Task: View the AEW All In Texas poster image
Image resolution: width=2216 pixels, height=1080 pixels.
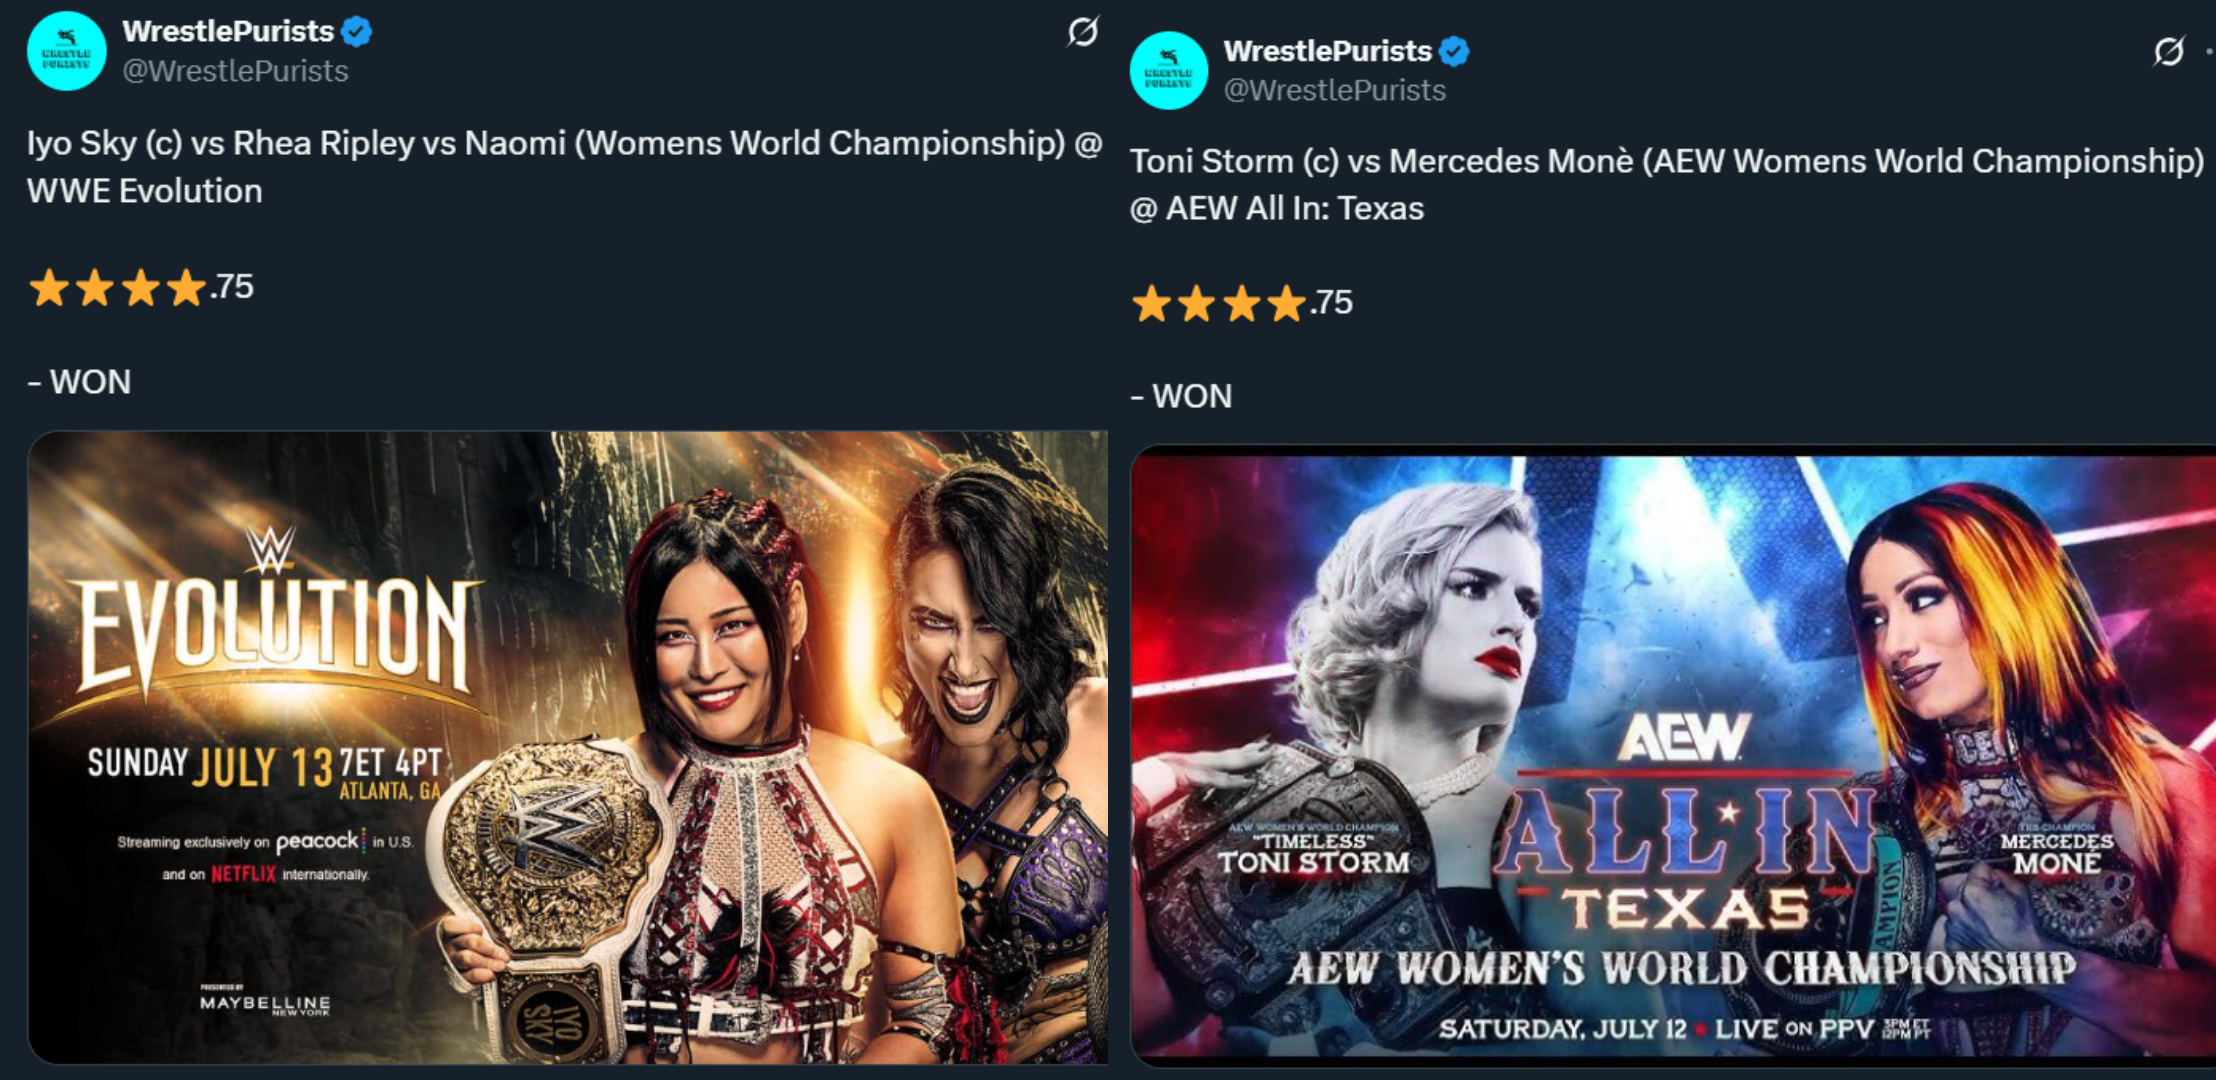Action: pos(1673,756)
